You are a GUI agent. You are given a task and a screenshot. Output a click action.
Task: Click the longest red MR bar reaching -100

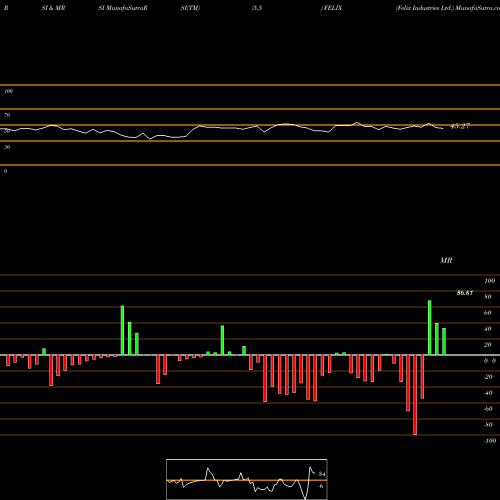[415, 395]
